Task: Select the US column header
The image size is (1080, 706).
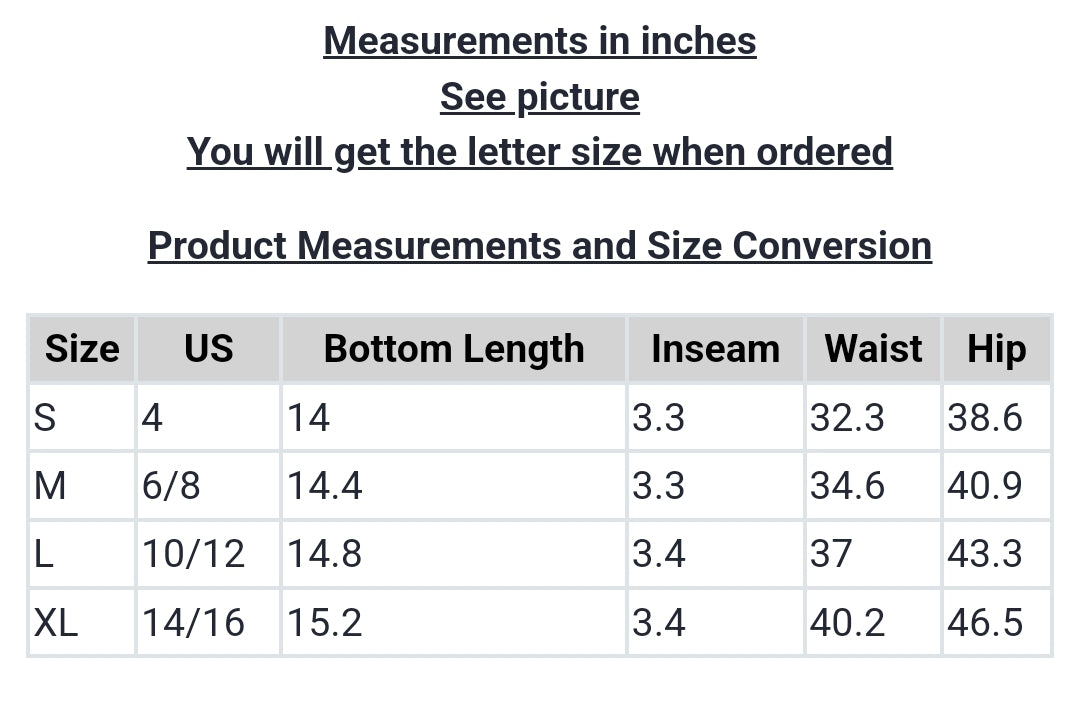Action: click(x=208, y=349)
